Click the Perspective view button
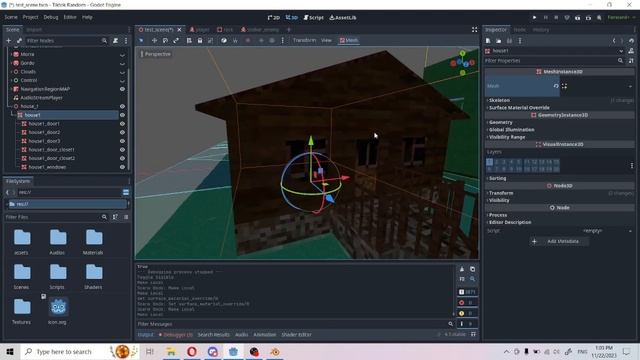 click(x=156, y=54)
